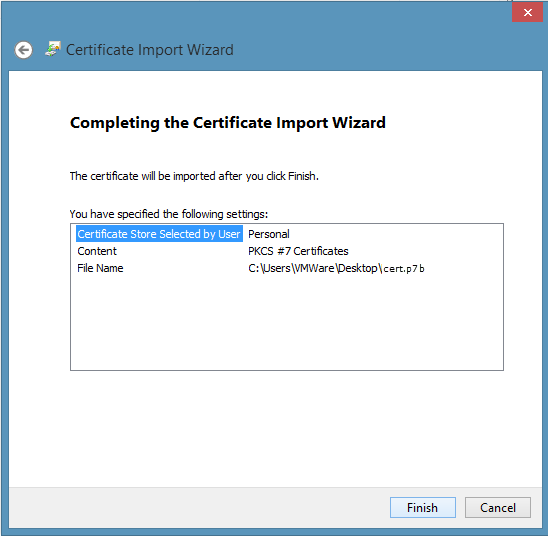Click the Certificate Import Wizard title text
The width and height of the screenshot is (548, 536).
click(x=150, y=50)
